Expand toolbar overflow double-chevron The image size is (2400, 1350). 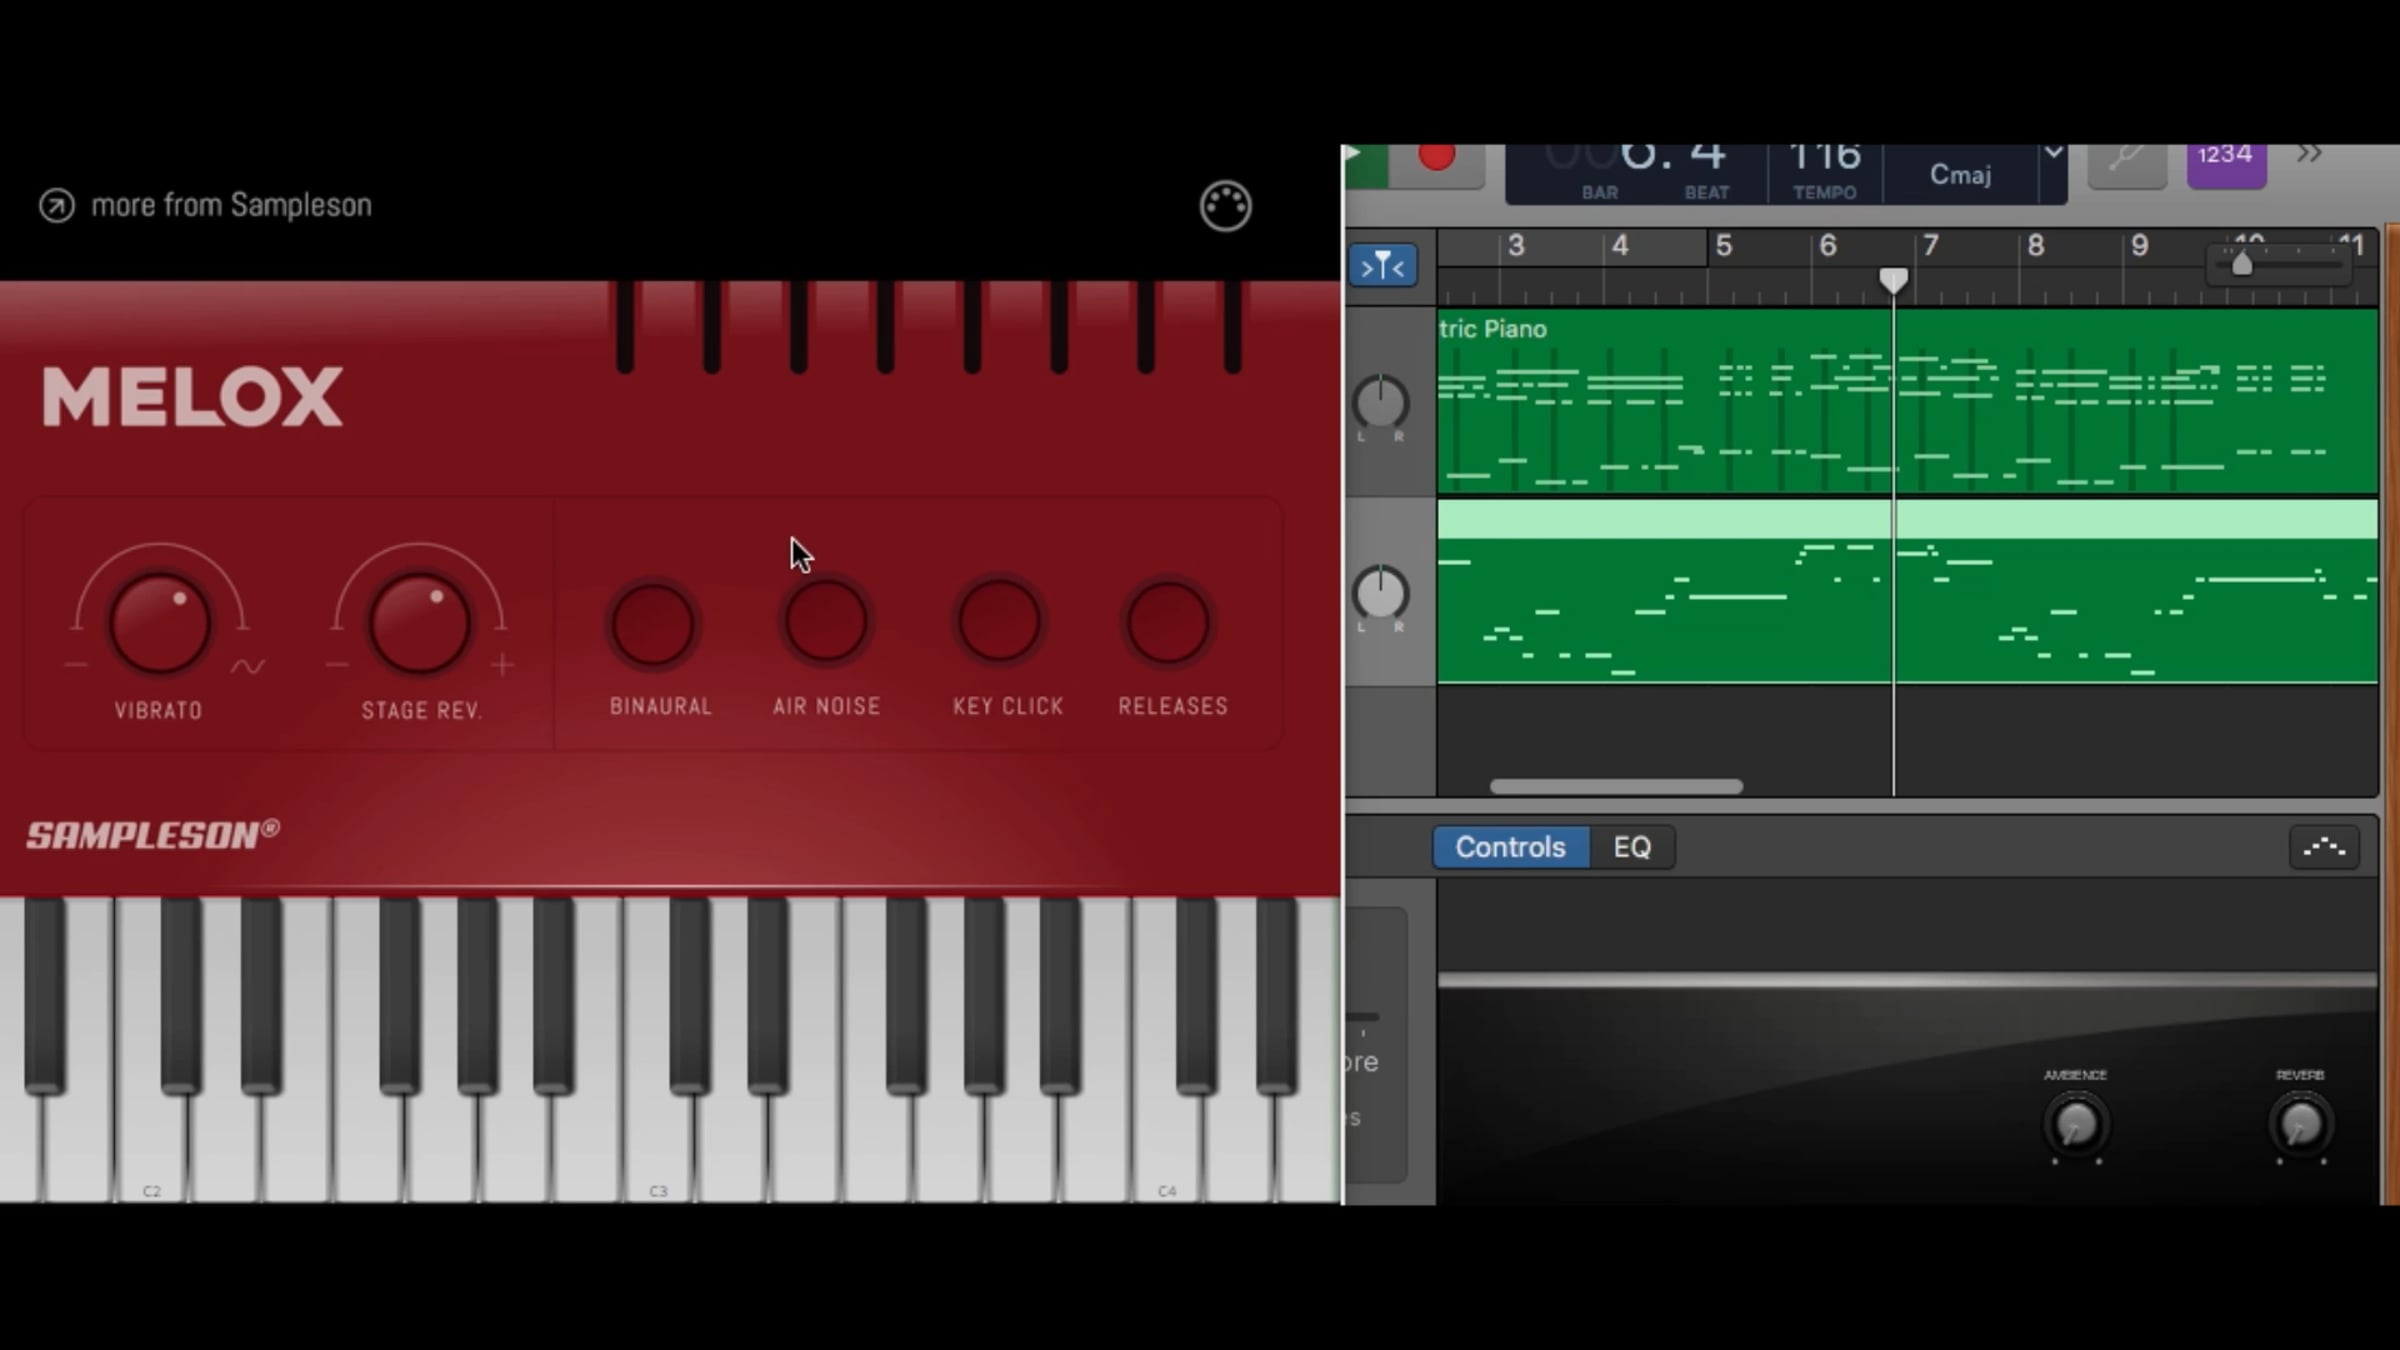coord(2309,154)
